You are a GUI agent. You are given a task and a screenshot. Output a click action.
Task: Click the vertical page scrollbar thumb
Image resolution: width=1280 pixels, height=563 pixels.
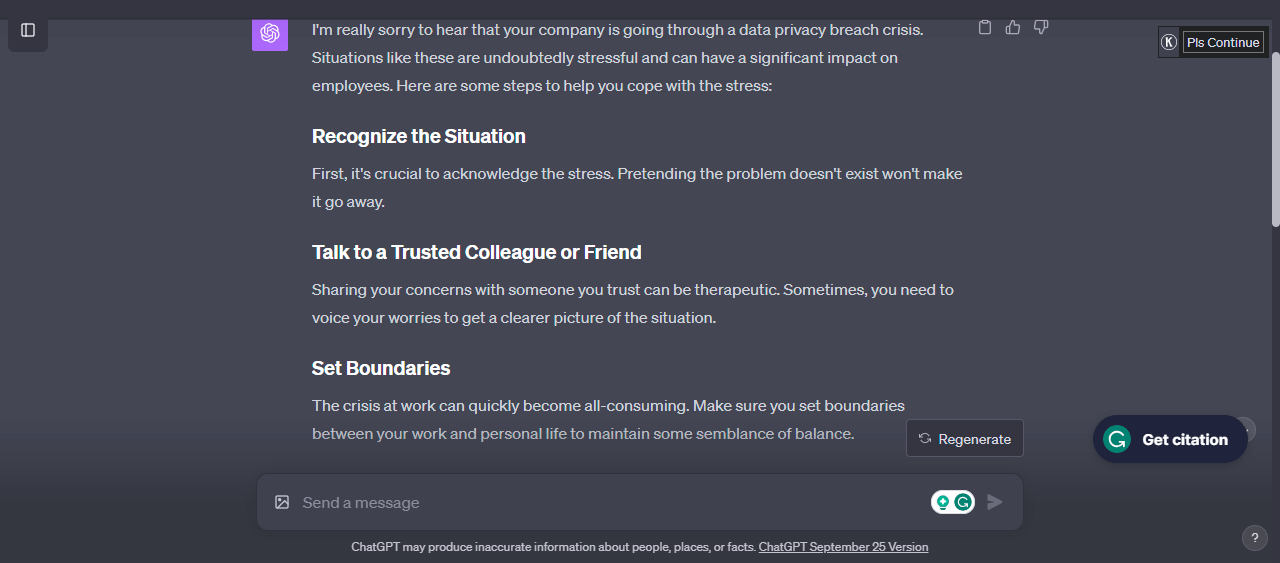click(x=1275, y=138)
